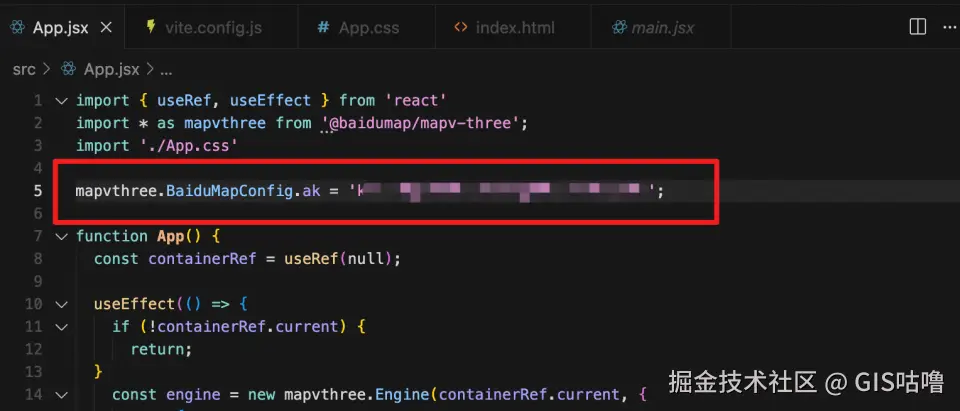The height and width of the screenshot is (411, 960).
Task: Open the index.html tab
Action: [505, 28]
